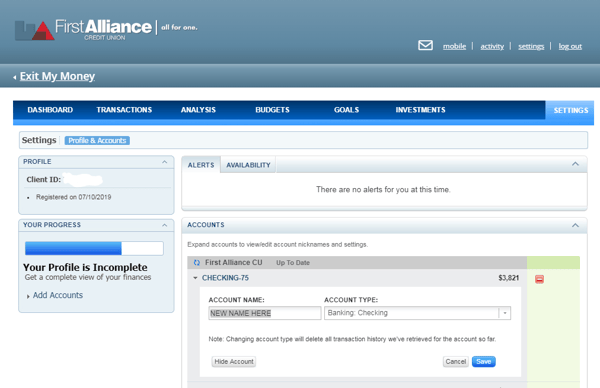Collapse the YOUR PROGRESS panel chevron

pos(165,225)
